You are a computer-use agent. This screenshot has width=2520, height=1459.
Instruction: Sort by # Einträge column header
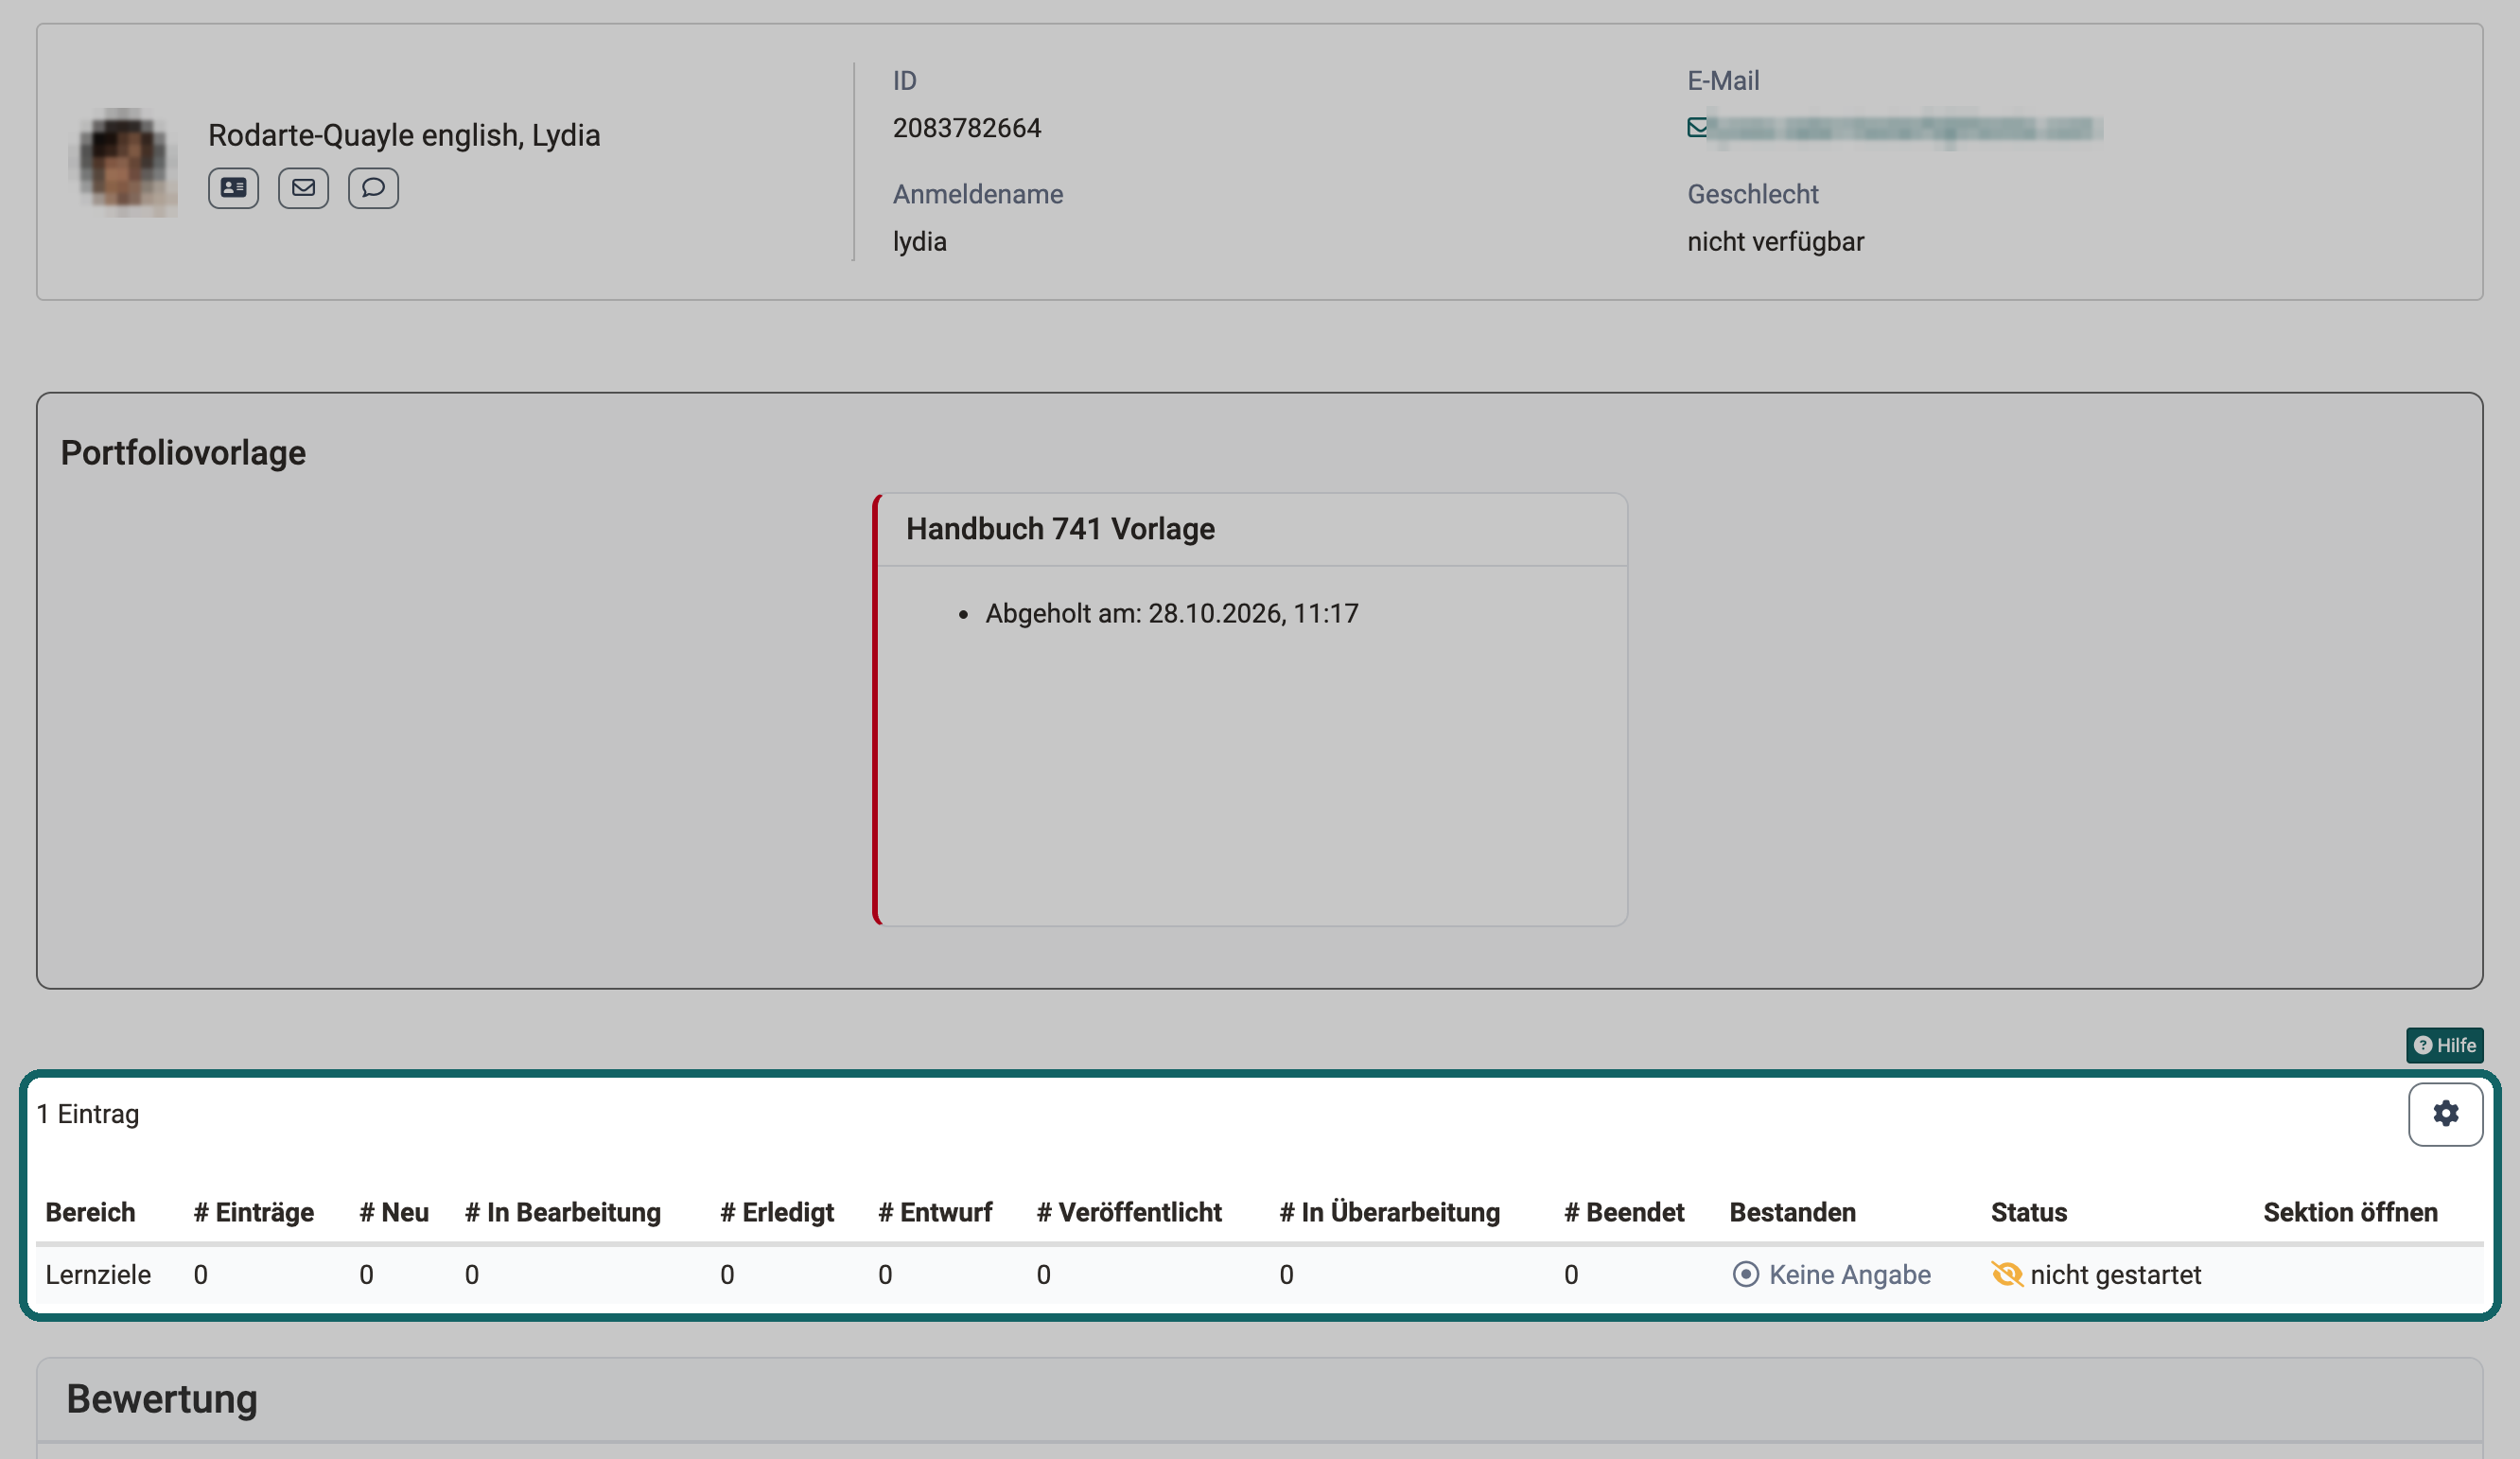(253, 1212)
